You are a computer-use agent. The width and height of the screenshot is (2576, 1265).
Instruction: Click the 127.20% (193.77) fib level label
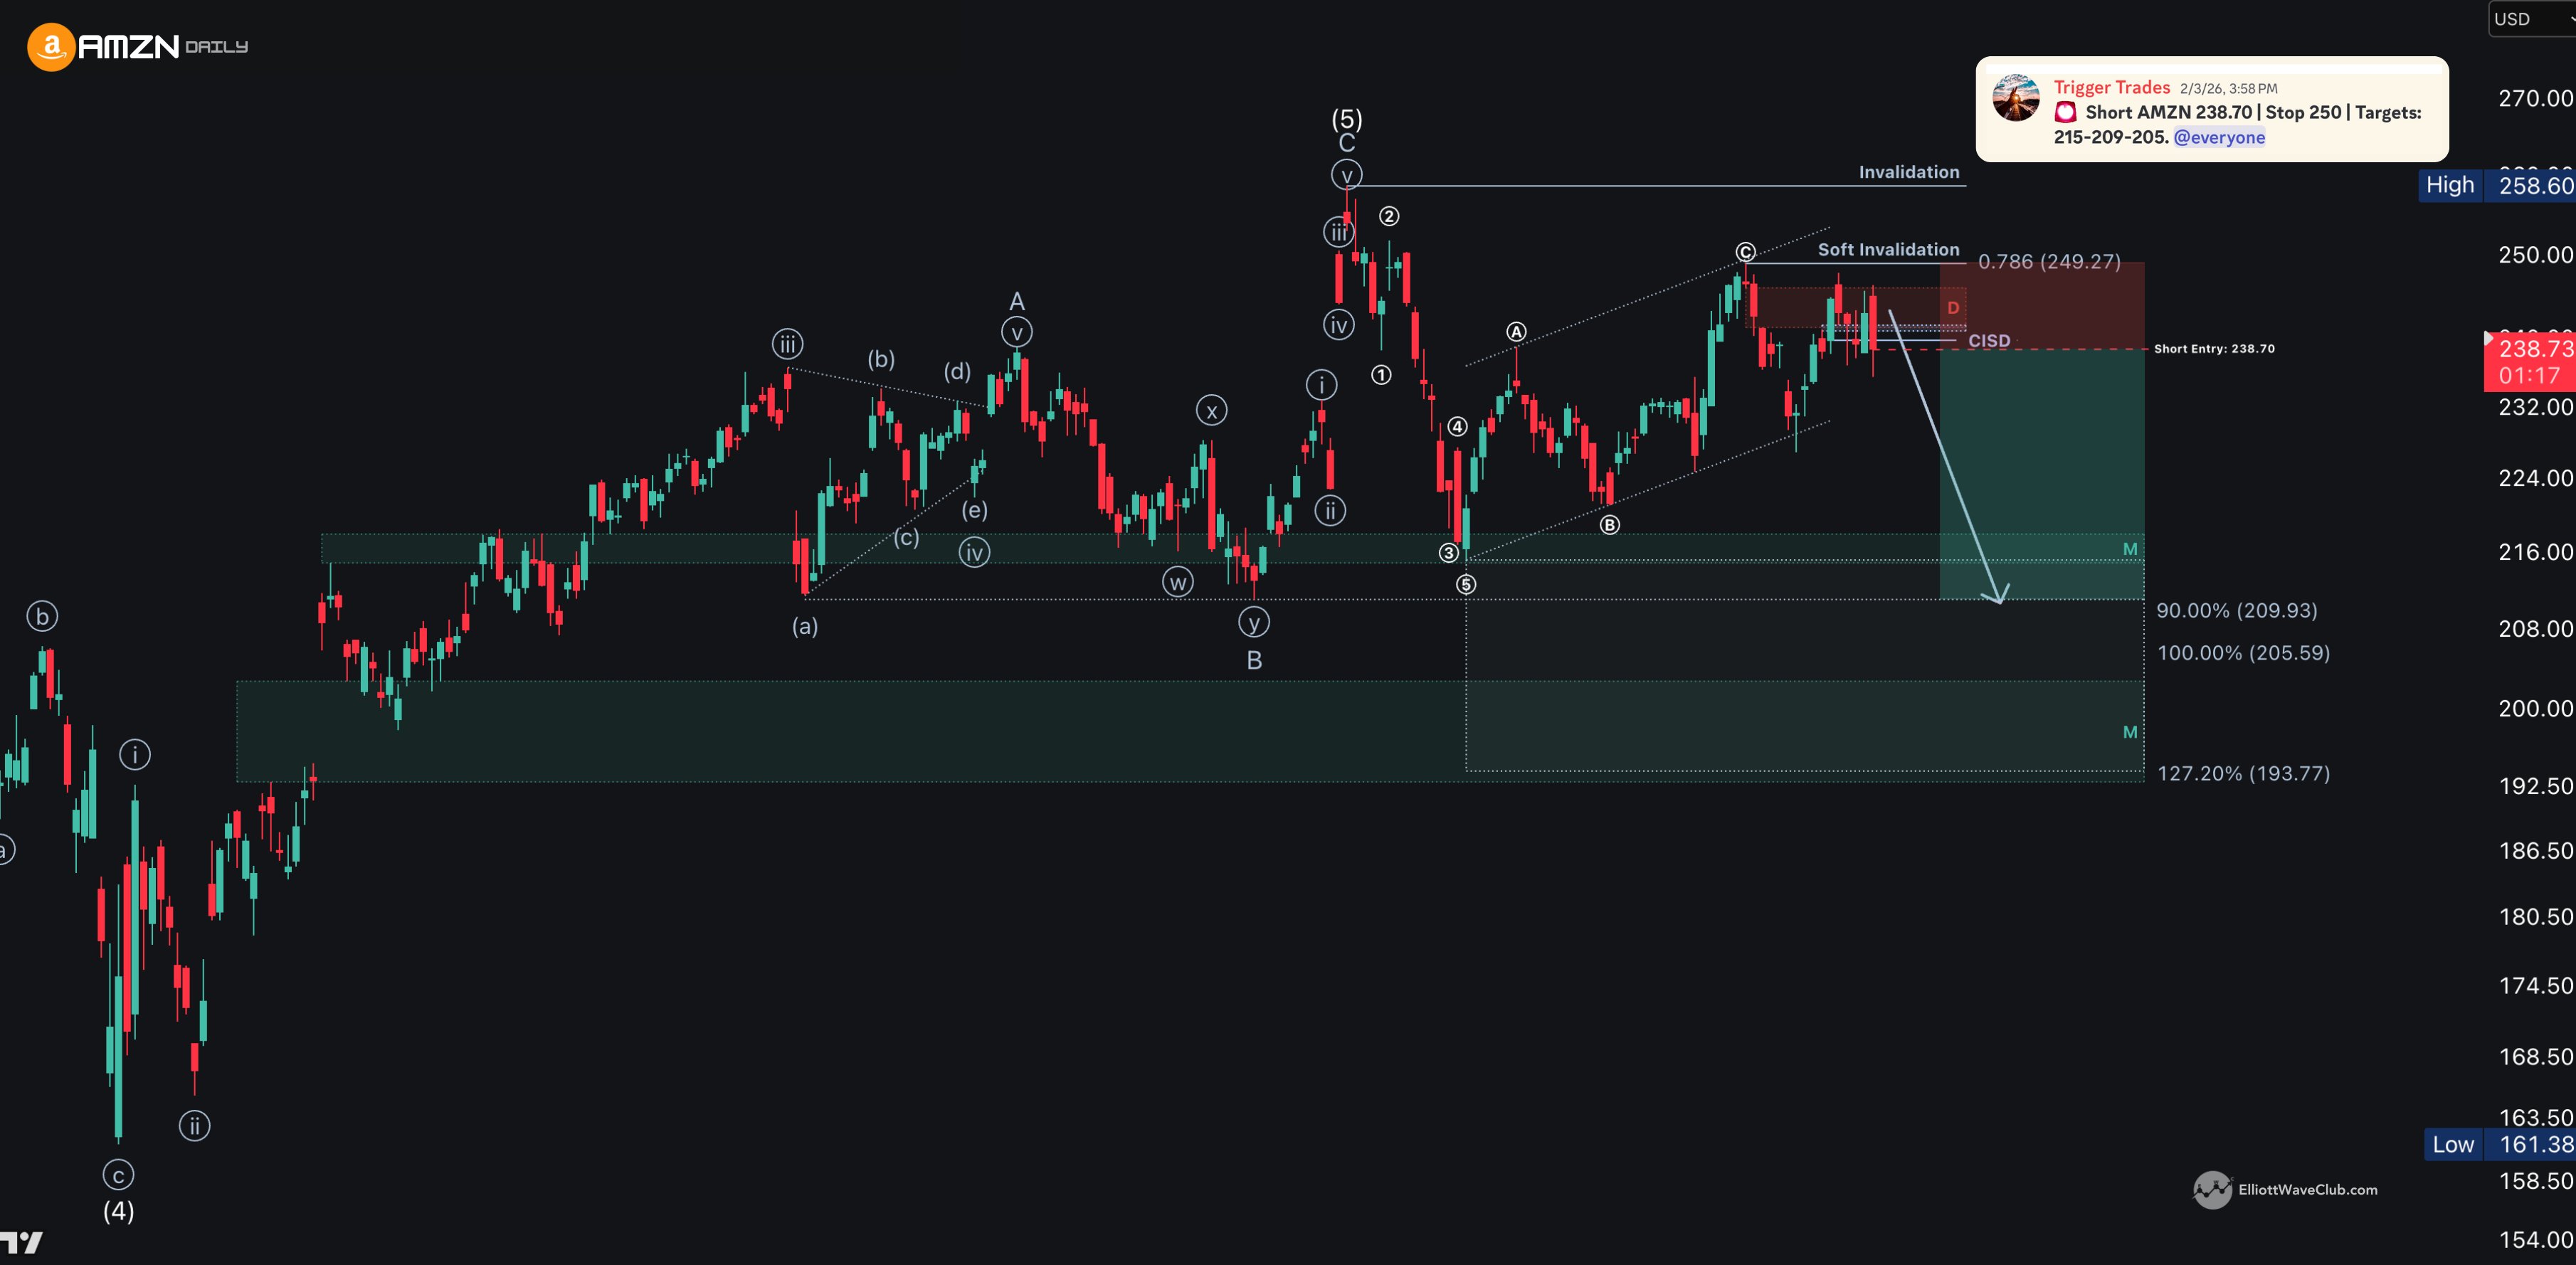[x=2243, y=773]
